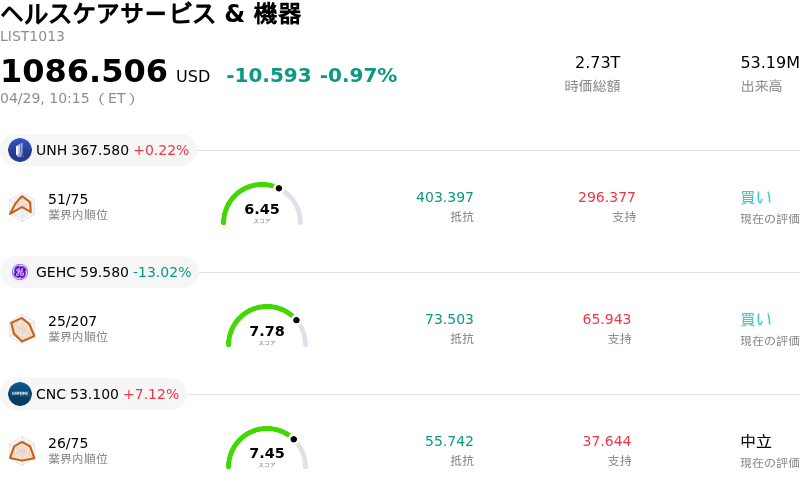Click the ヘルスケアサービス & 機器 sector title
Viewport: 800px width, 488px height.
(x=151, y=14)
